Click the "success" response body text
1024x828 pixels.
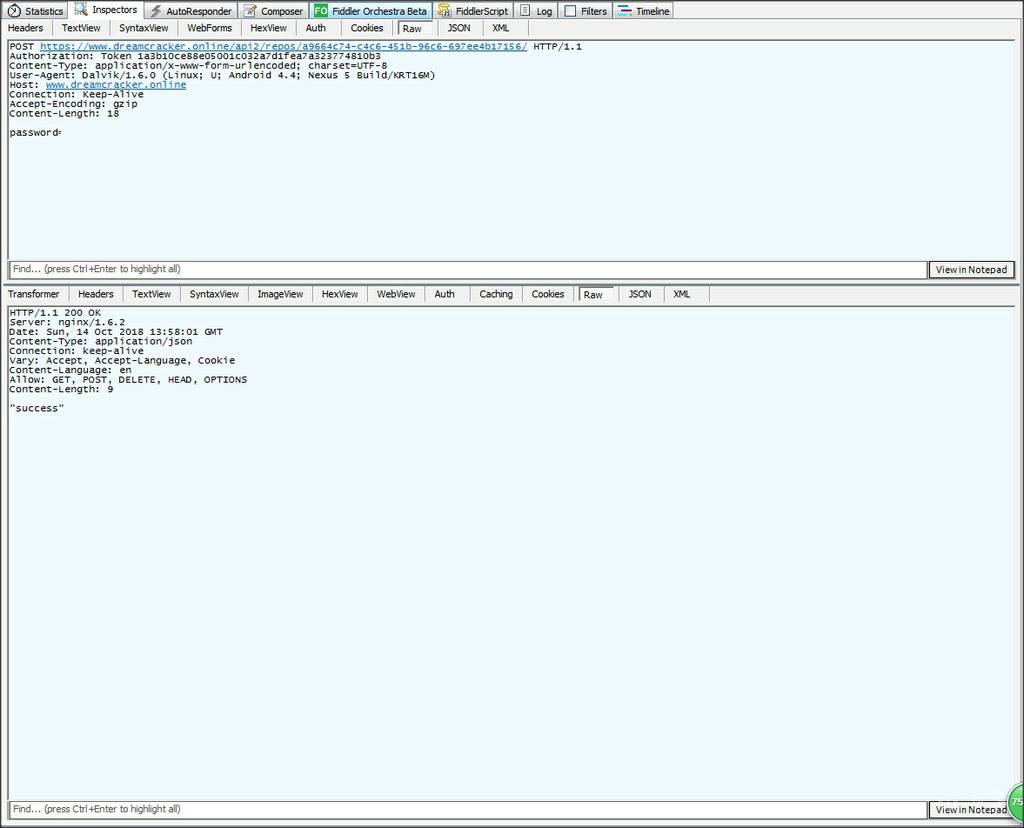point(37,408)
